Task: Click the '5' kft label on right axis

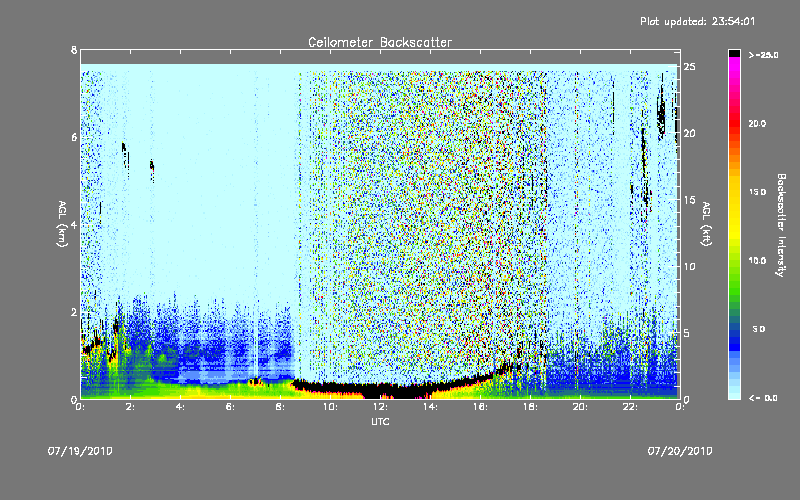Action: point(686,333)
